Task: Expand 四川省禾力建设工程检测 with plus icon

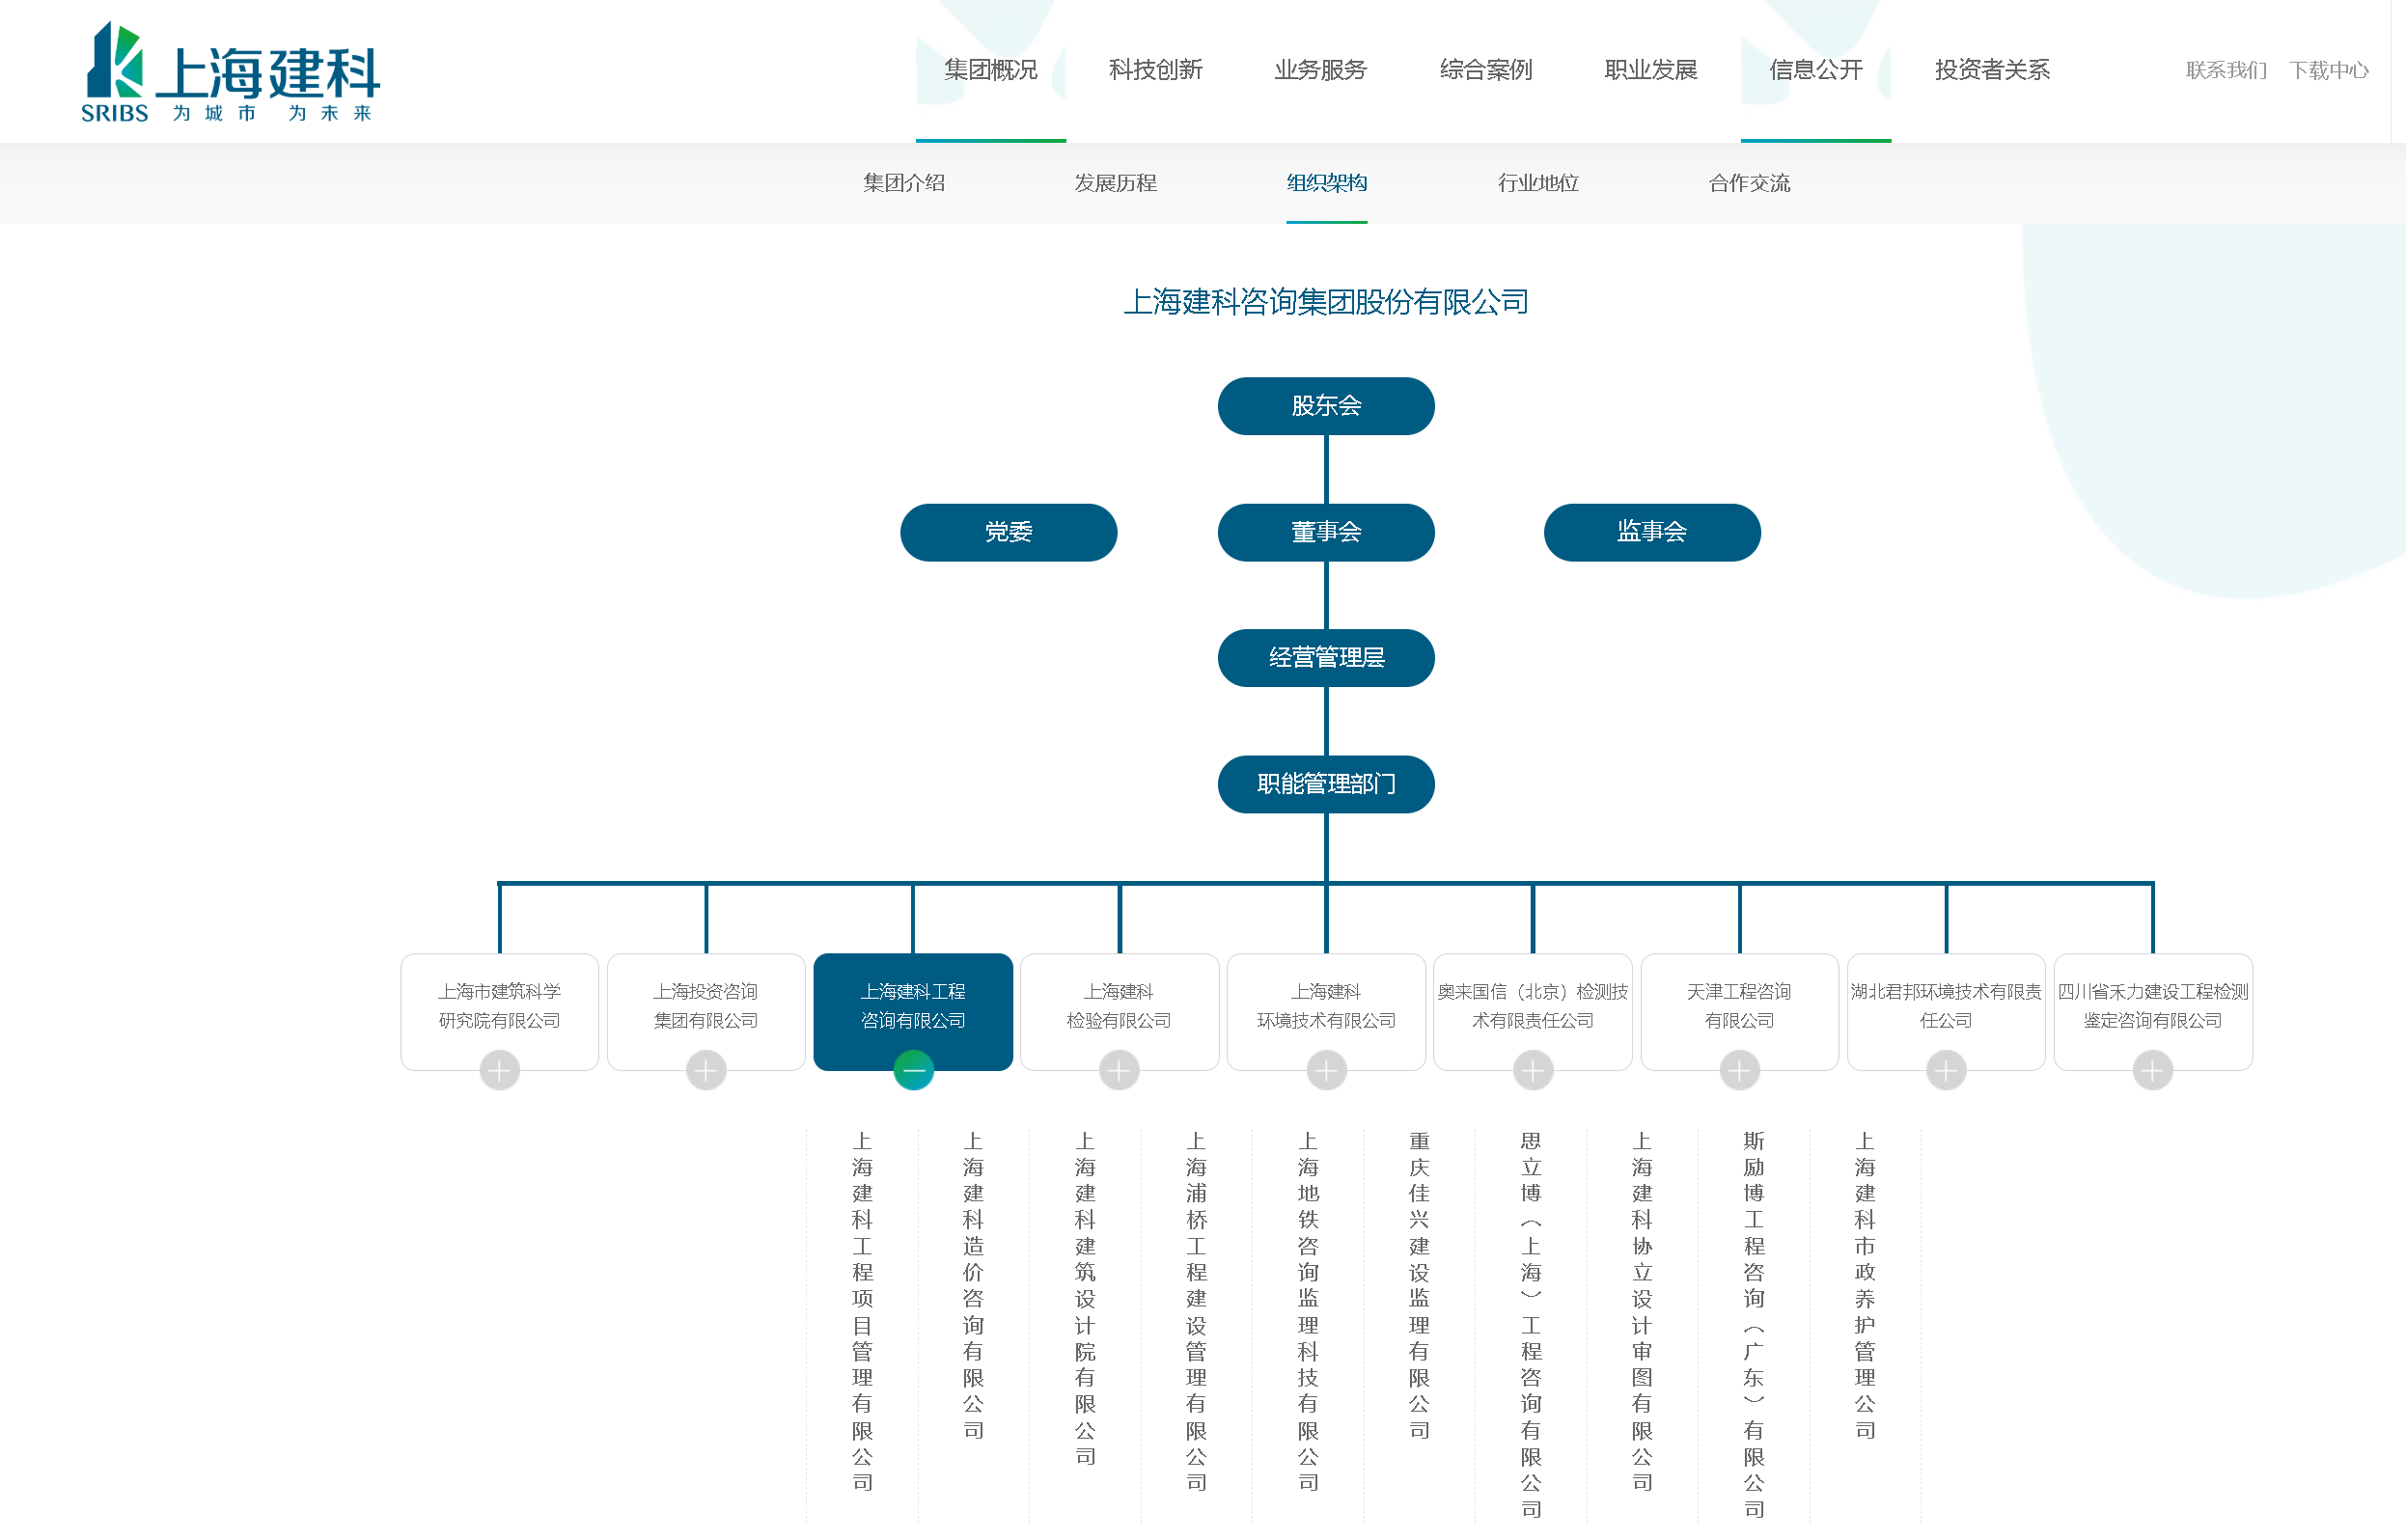Action: point(2153,1071)
